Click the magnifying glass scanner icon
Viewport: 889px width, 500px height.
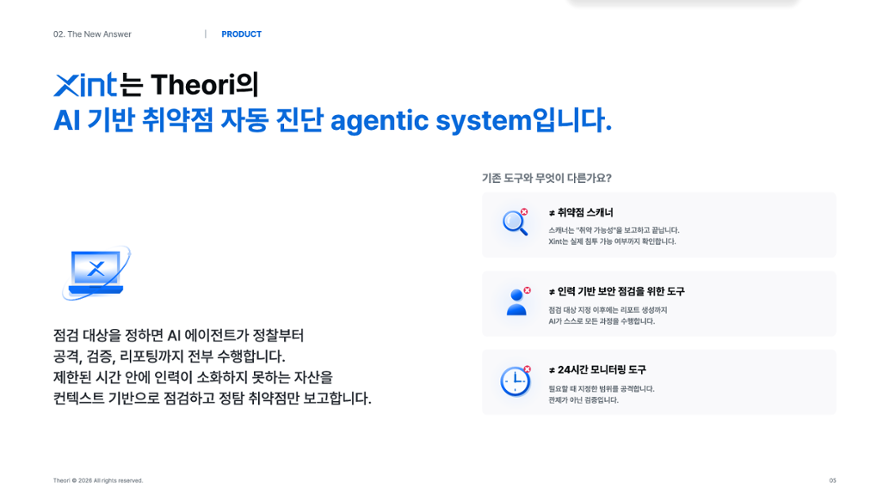click(515, 222)
